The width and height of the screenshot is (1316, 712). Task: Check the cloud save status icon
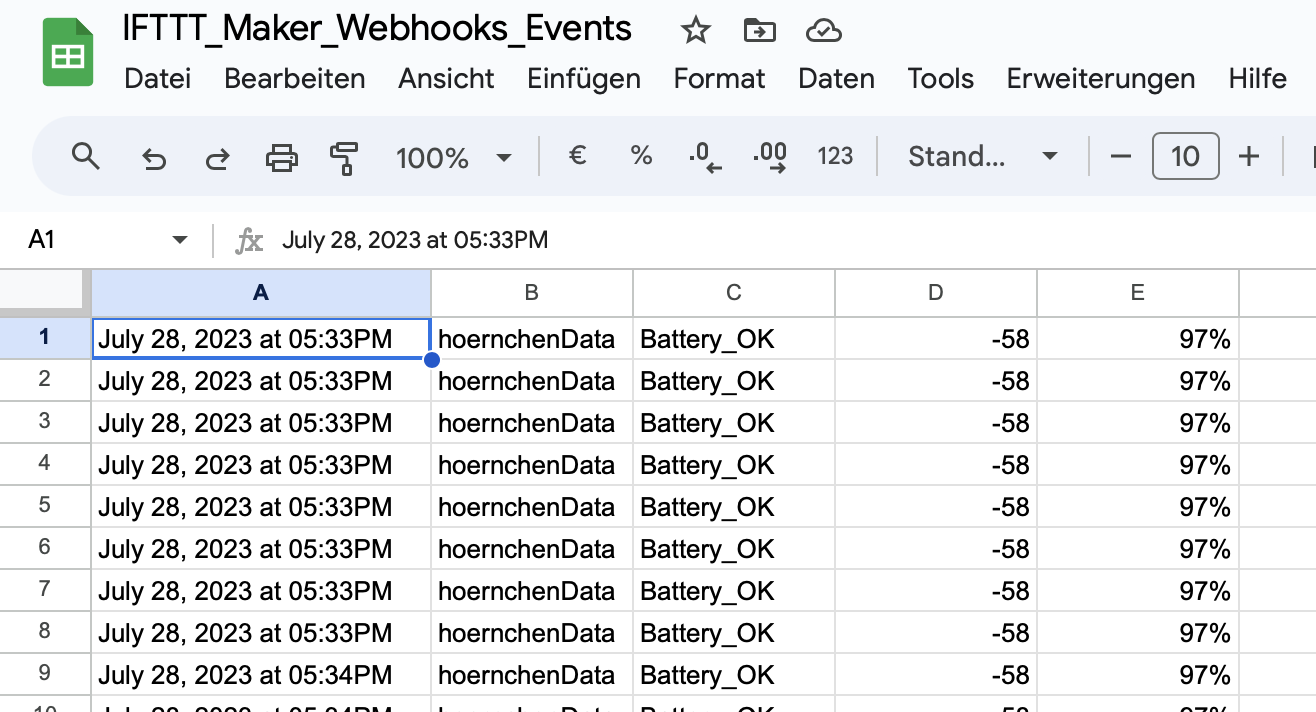(822, 31)
